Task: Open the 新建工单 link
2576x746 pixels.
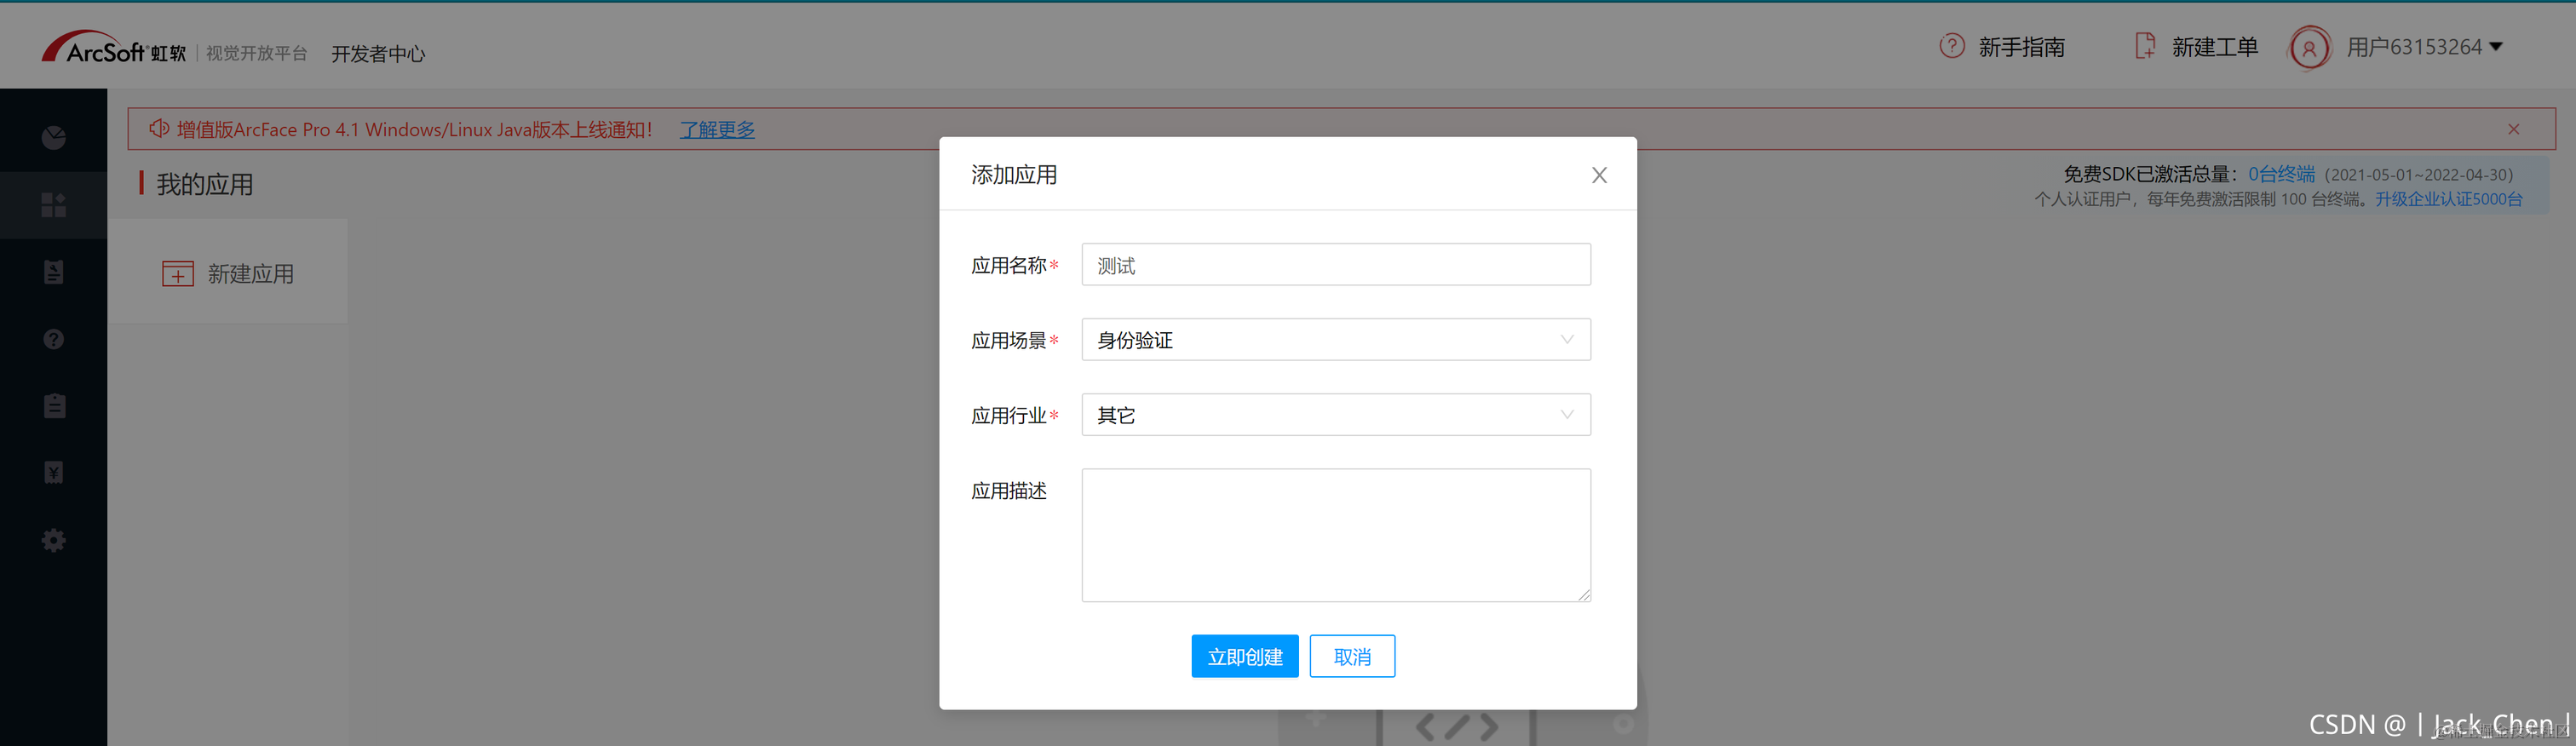Action: pyautogui.click(x=2214, y=47)
